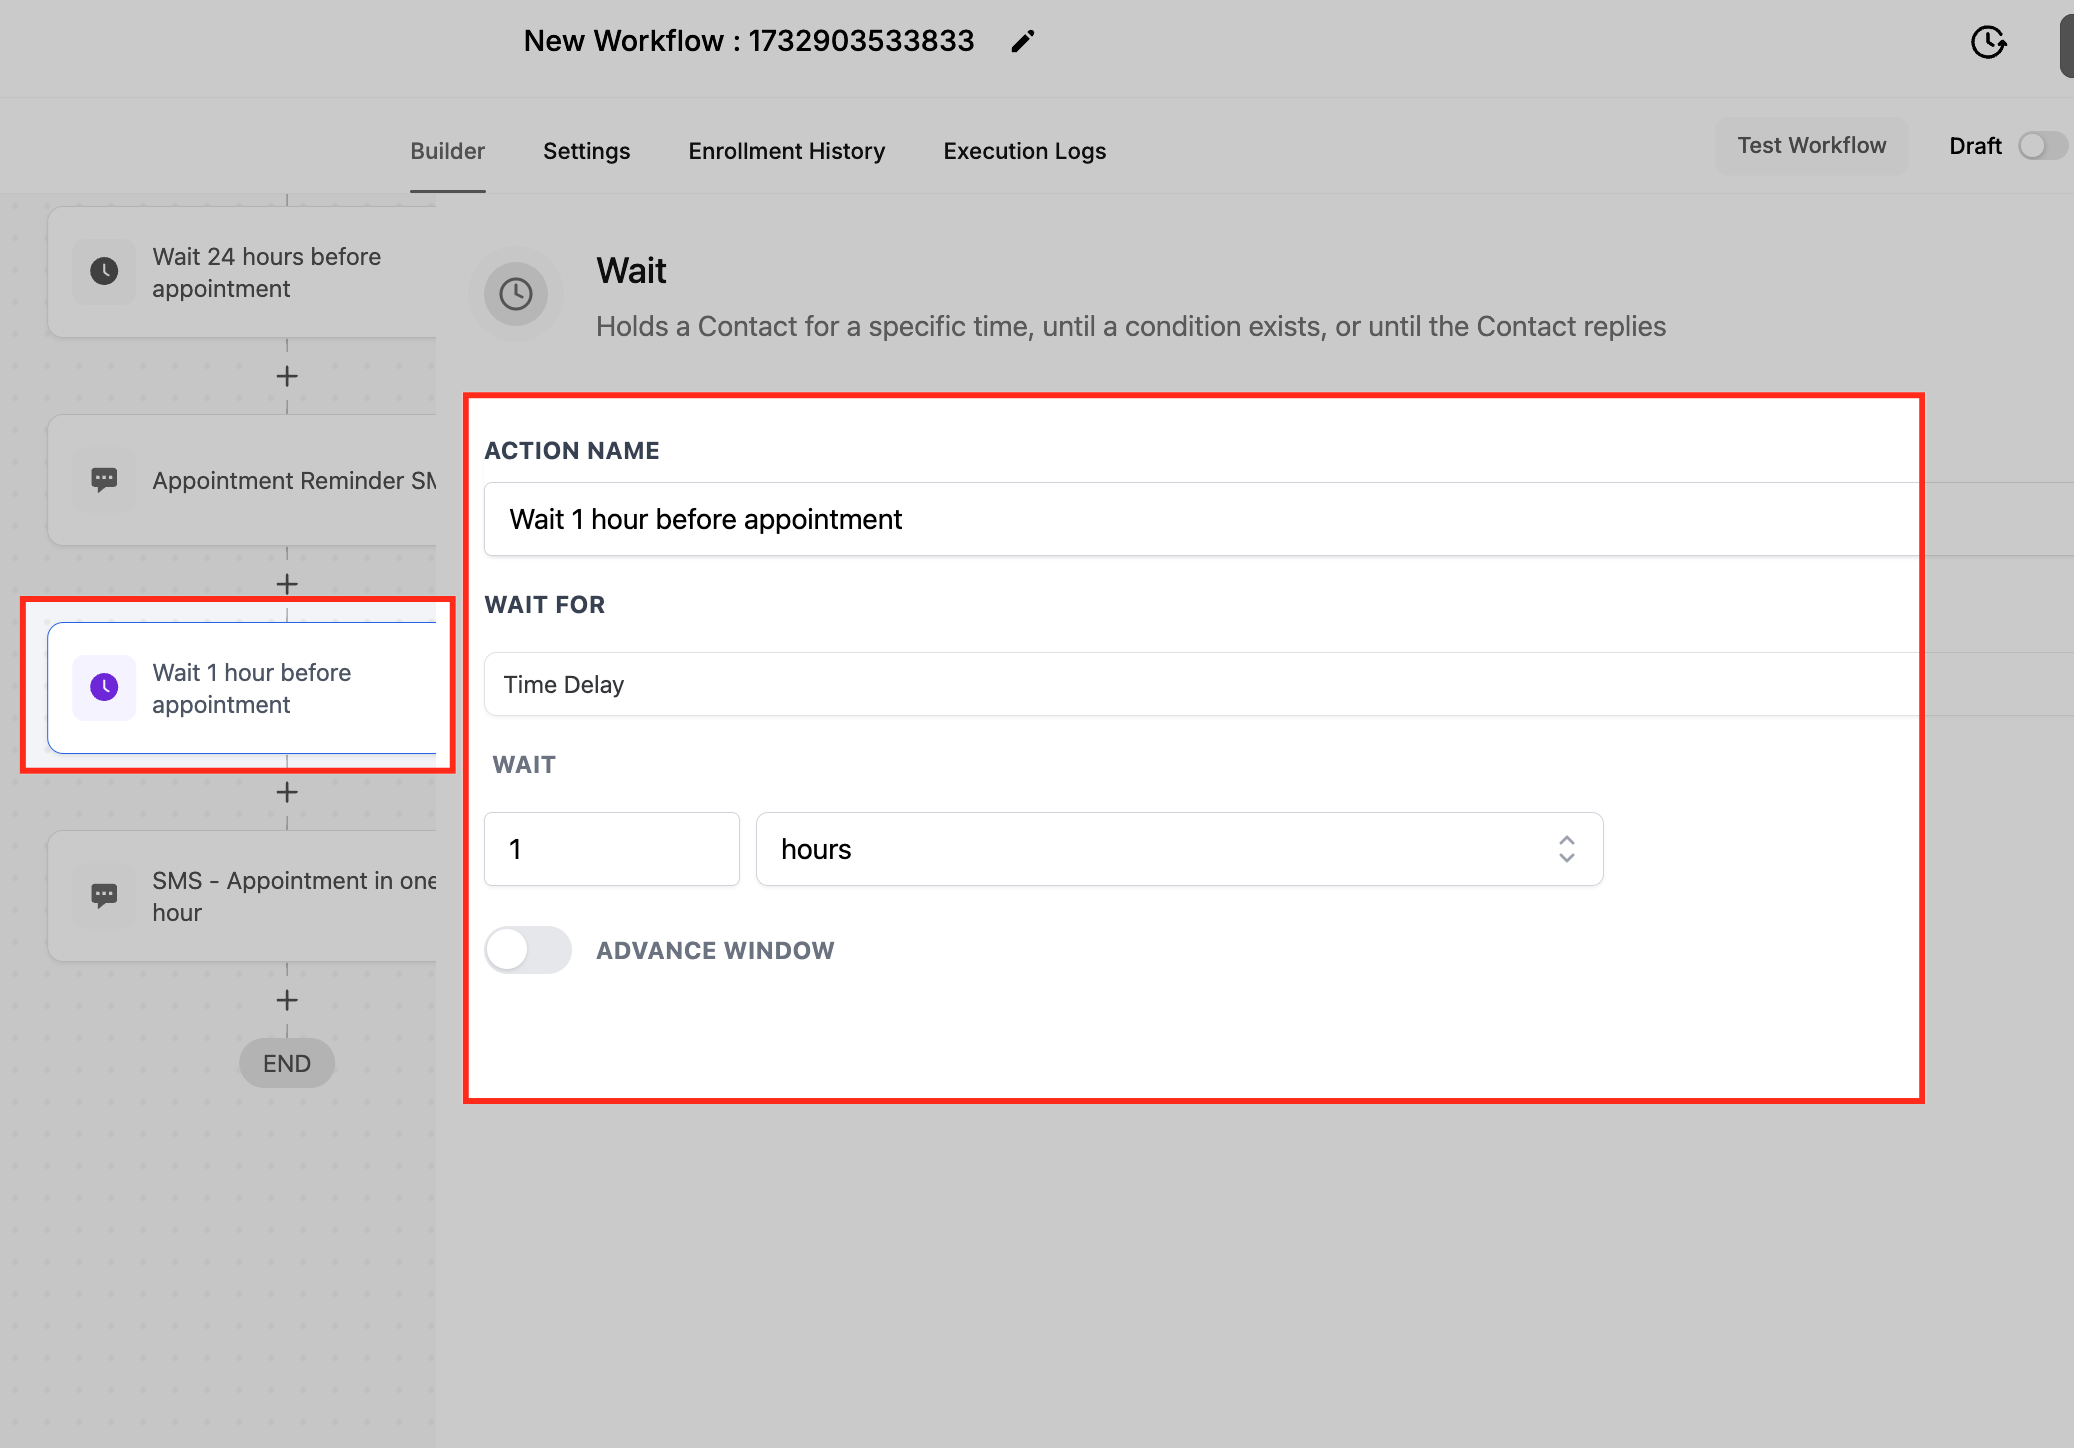Enable the Advance Window toggle
Image resolution: width=2074 pixels, height=1448 pixels.
coord(528,950)
